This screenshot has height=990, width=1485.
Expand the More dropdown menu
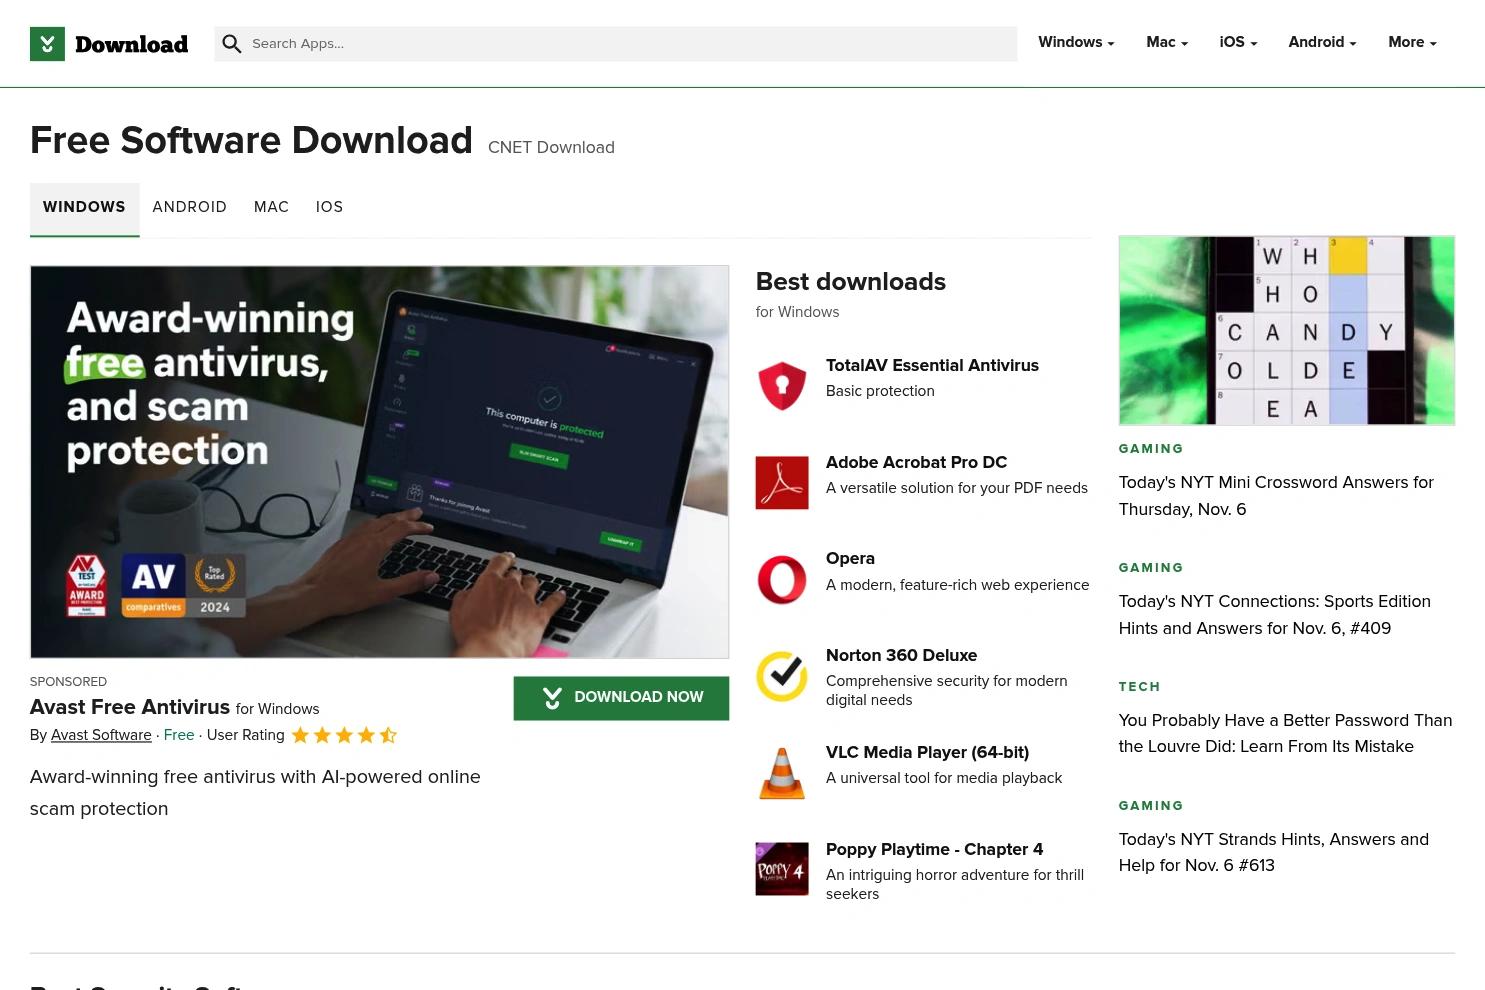pyautogui.click(x=1412, y=42)
